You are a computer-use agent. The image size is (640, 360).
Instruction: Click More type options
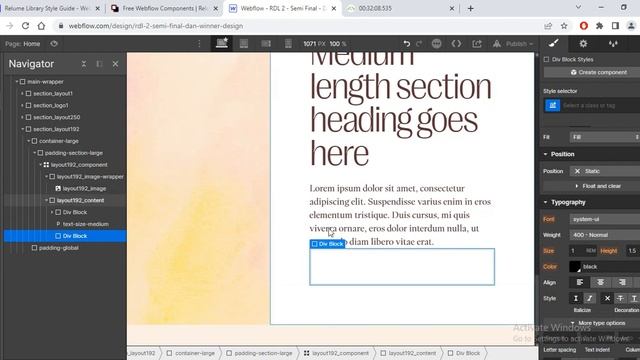[x=598, y=323]
